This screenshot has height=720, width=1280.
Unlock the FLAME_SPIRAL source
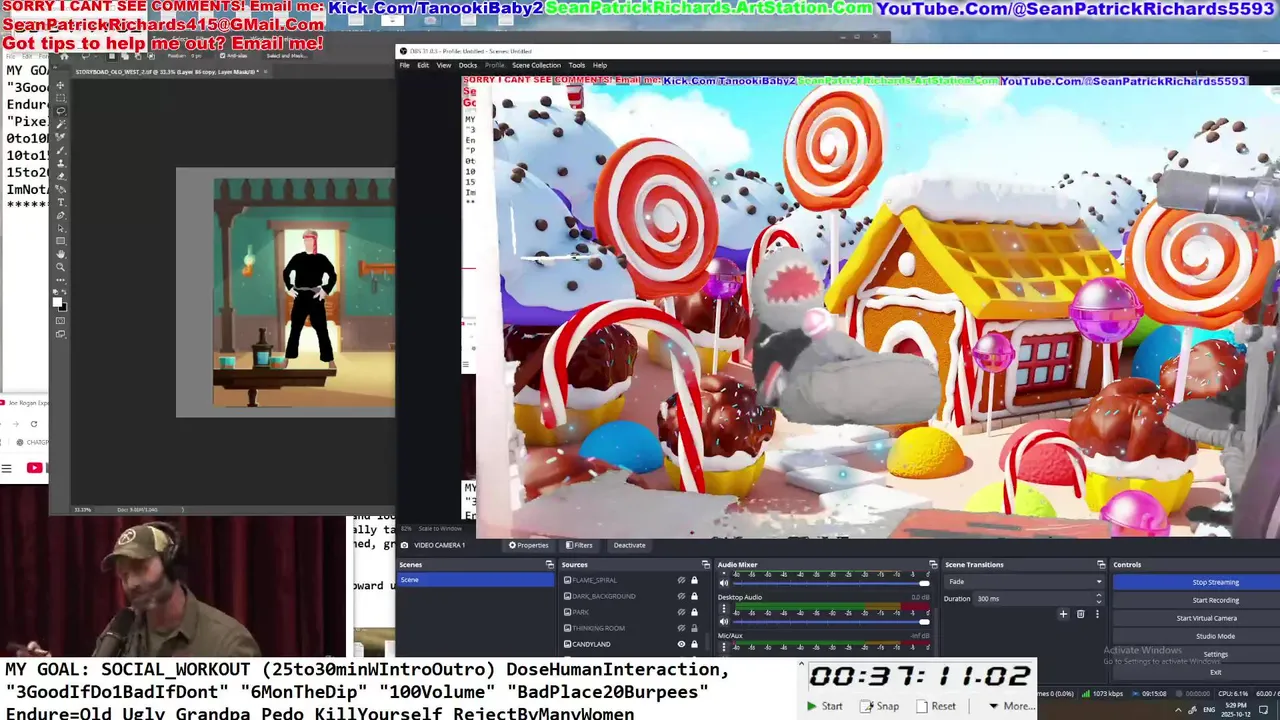pos(694,580)
